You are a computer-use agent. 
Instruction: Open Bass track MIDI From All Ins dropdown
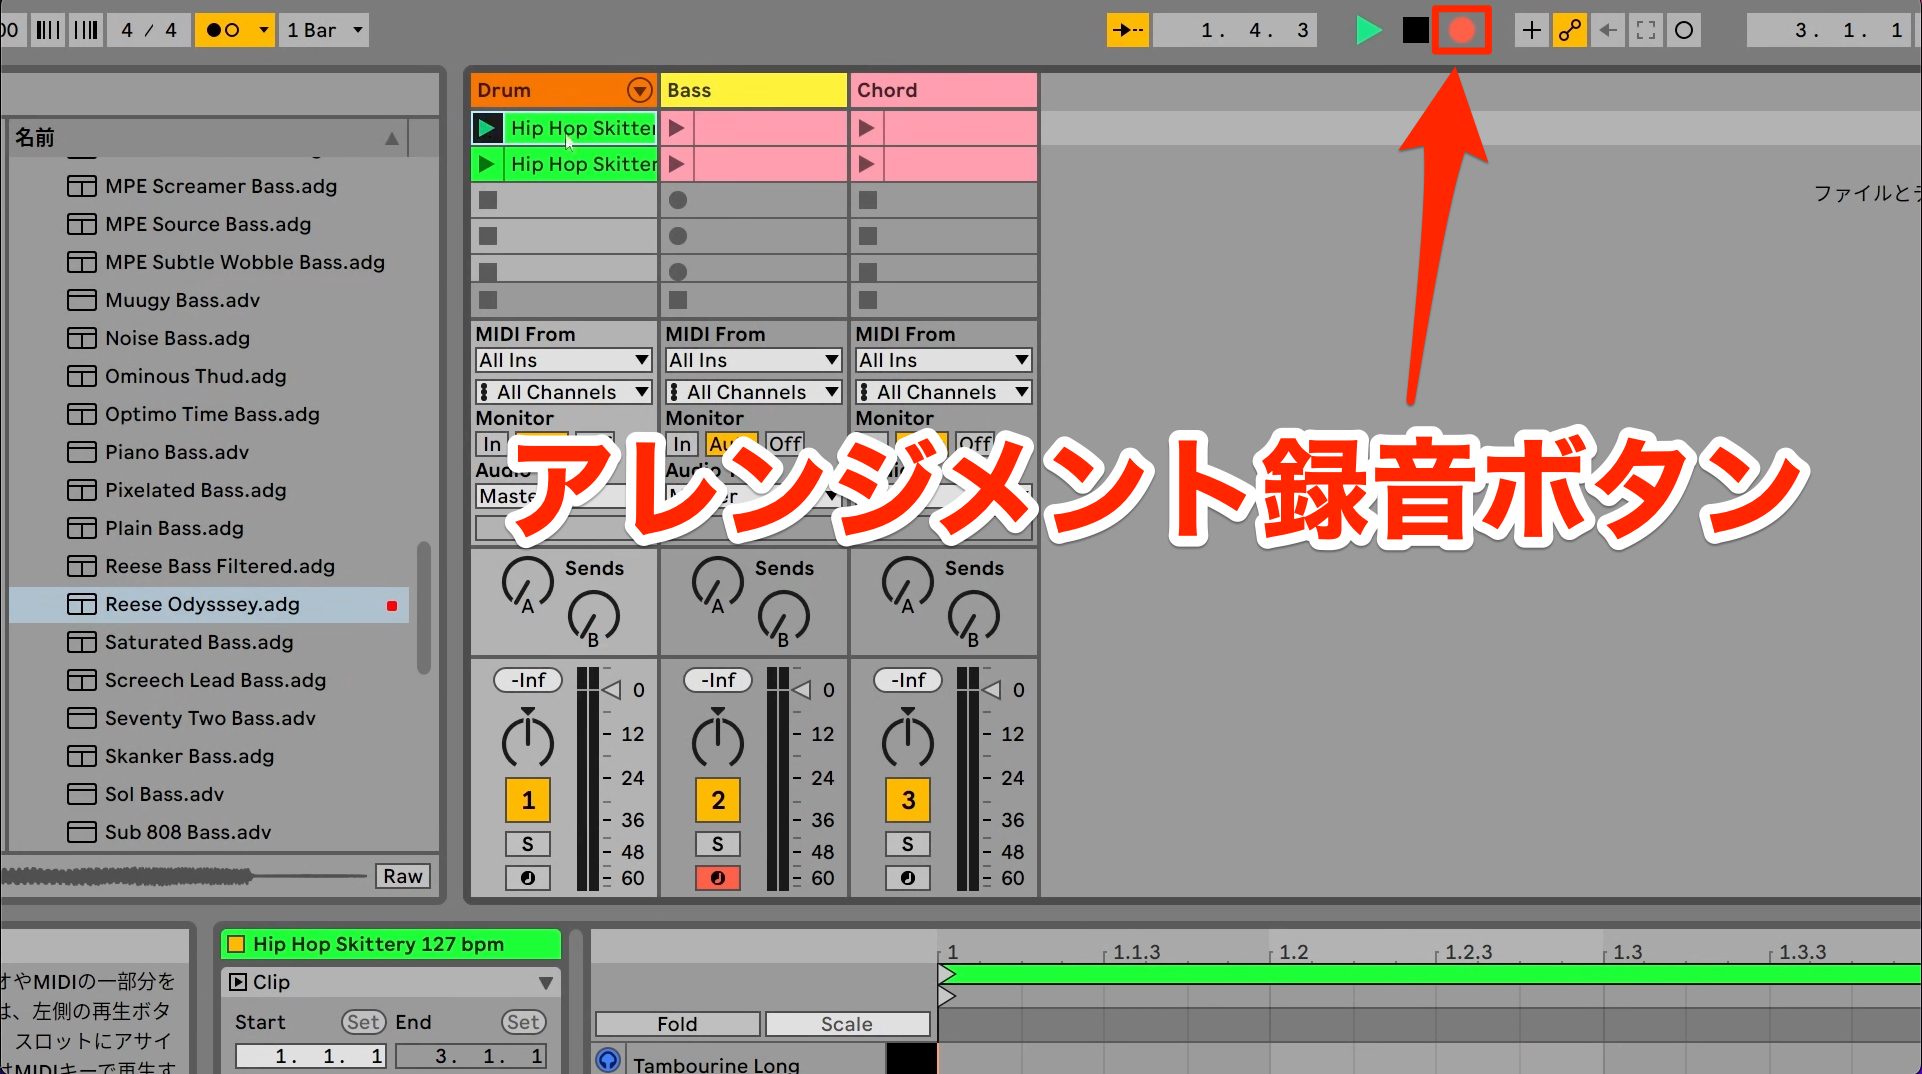(x=753, y=360)
